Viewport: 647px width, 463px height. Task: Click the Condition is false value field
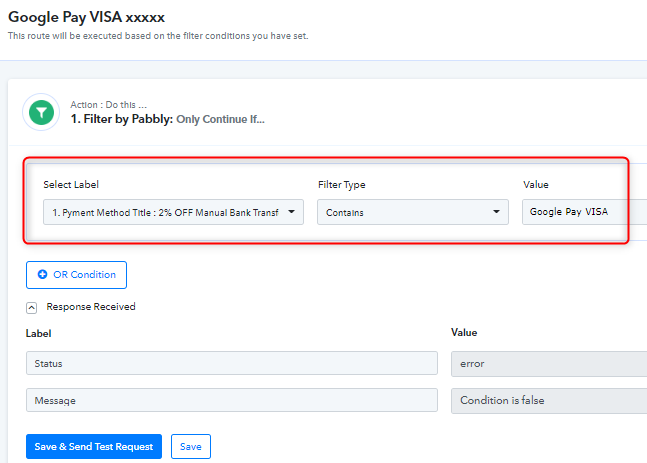pos(549,401)
